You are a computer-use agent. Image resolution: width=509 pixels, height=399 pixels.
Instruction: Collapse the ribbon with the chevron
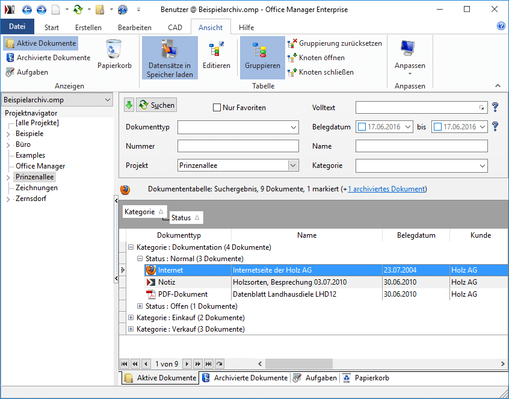(498, 86)
